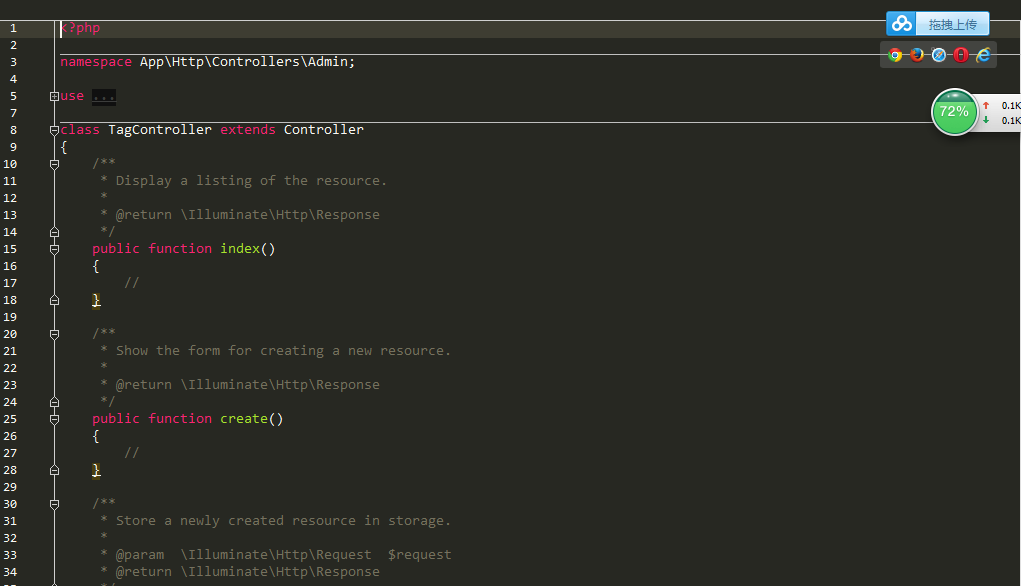
Task: Click 'function' keyword on line 25
Action: (x=180, y=419)
